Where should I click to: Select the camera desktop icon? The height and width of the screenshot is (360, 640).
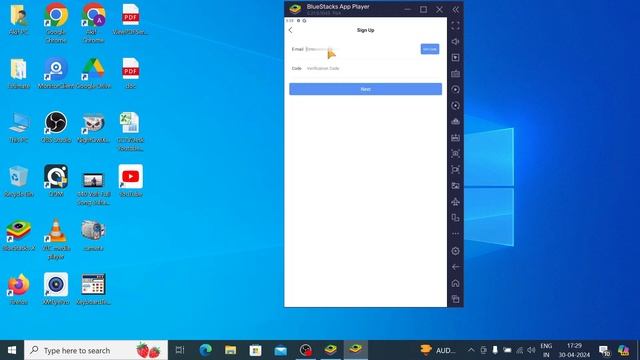click(x=93, y=235)
